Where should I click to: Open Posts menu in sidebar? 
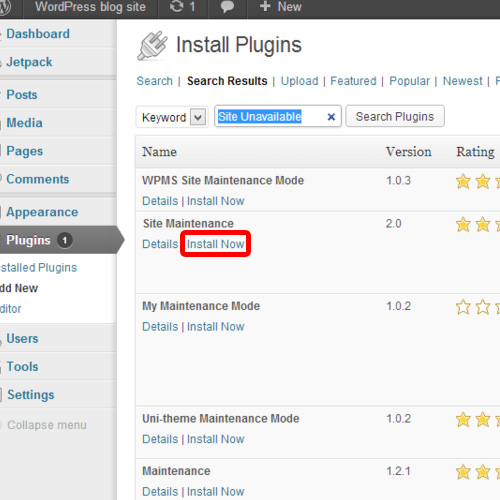coord(22,95)
